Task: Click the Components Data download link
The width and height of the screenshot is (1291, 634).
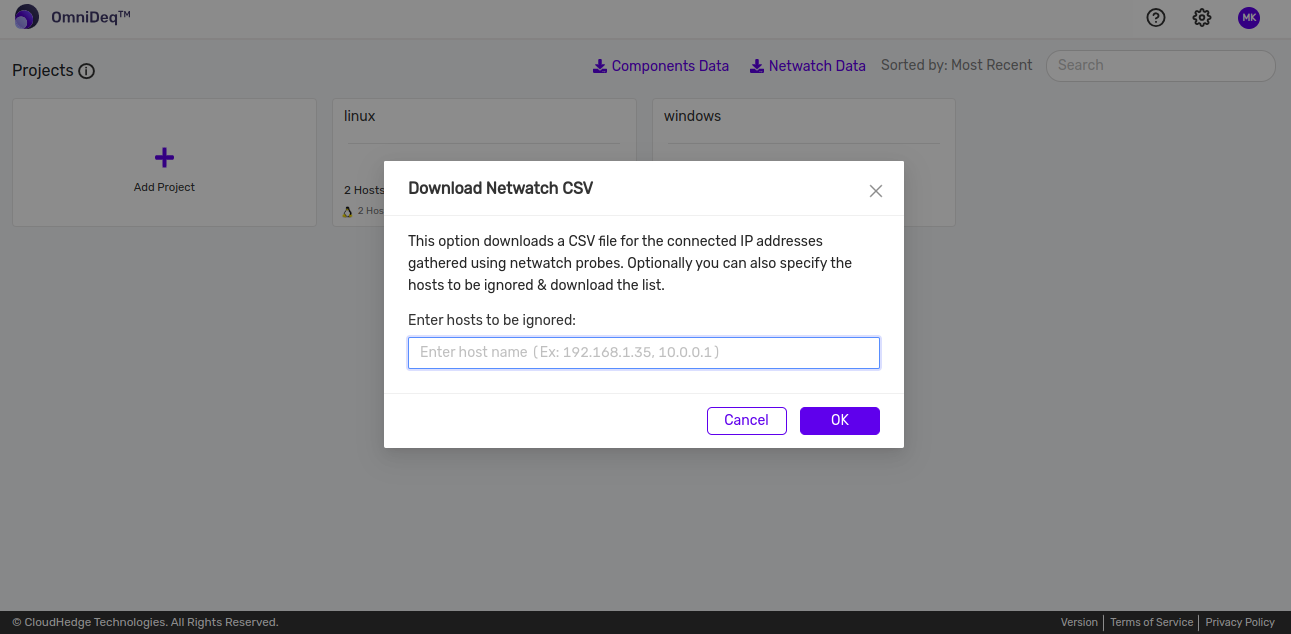Action: [x=661, y=66]
